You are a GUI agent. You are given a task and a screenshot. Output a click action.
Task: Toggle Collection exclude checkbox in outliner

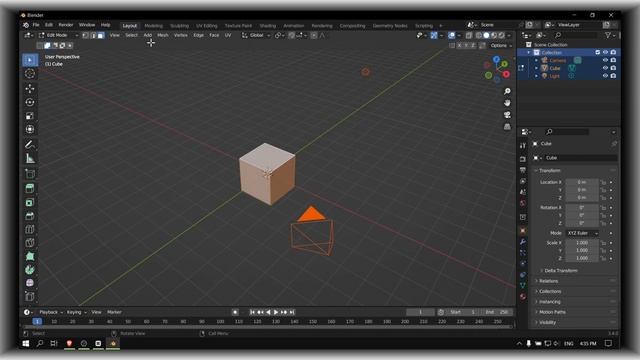(598, 52)
